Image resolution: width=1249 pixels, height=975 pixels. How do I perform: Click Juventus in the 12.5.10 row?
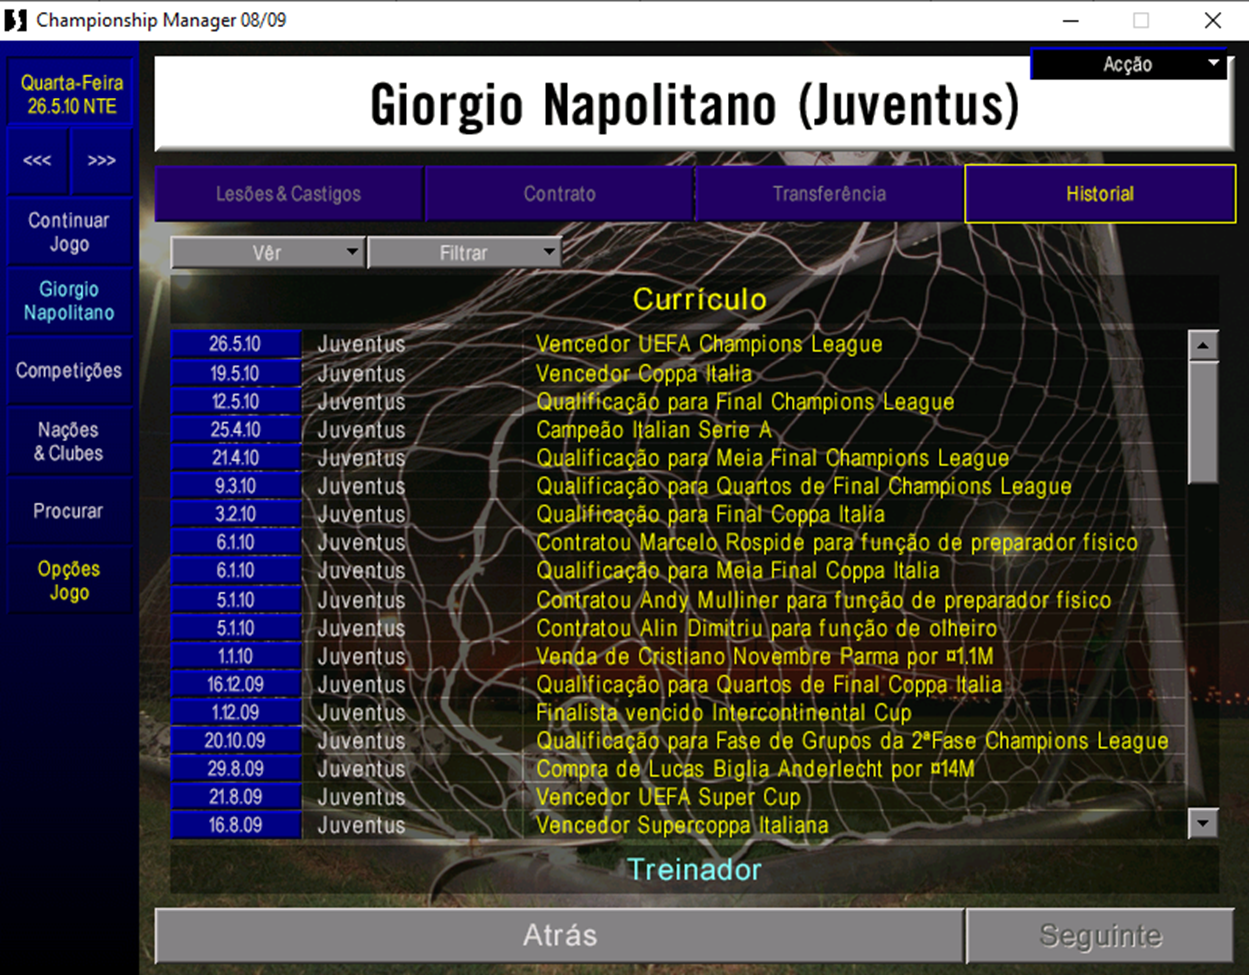click(361, 401)
